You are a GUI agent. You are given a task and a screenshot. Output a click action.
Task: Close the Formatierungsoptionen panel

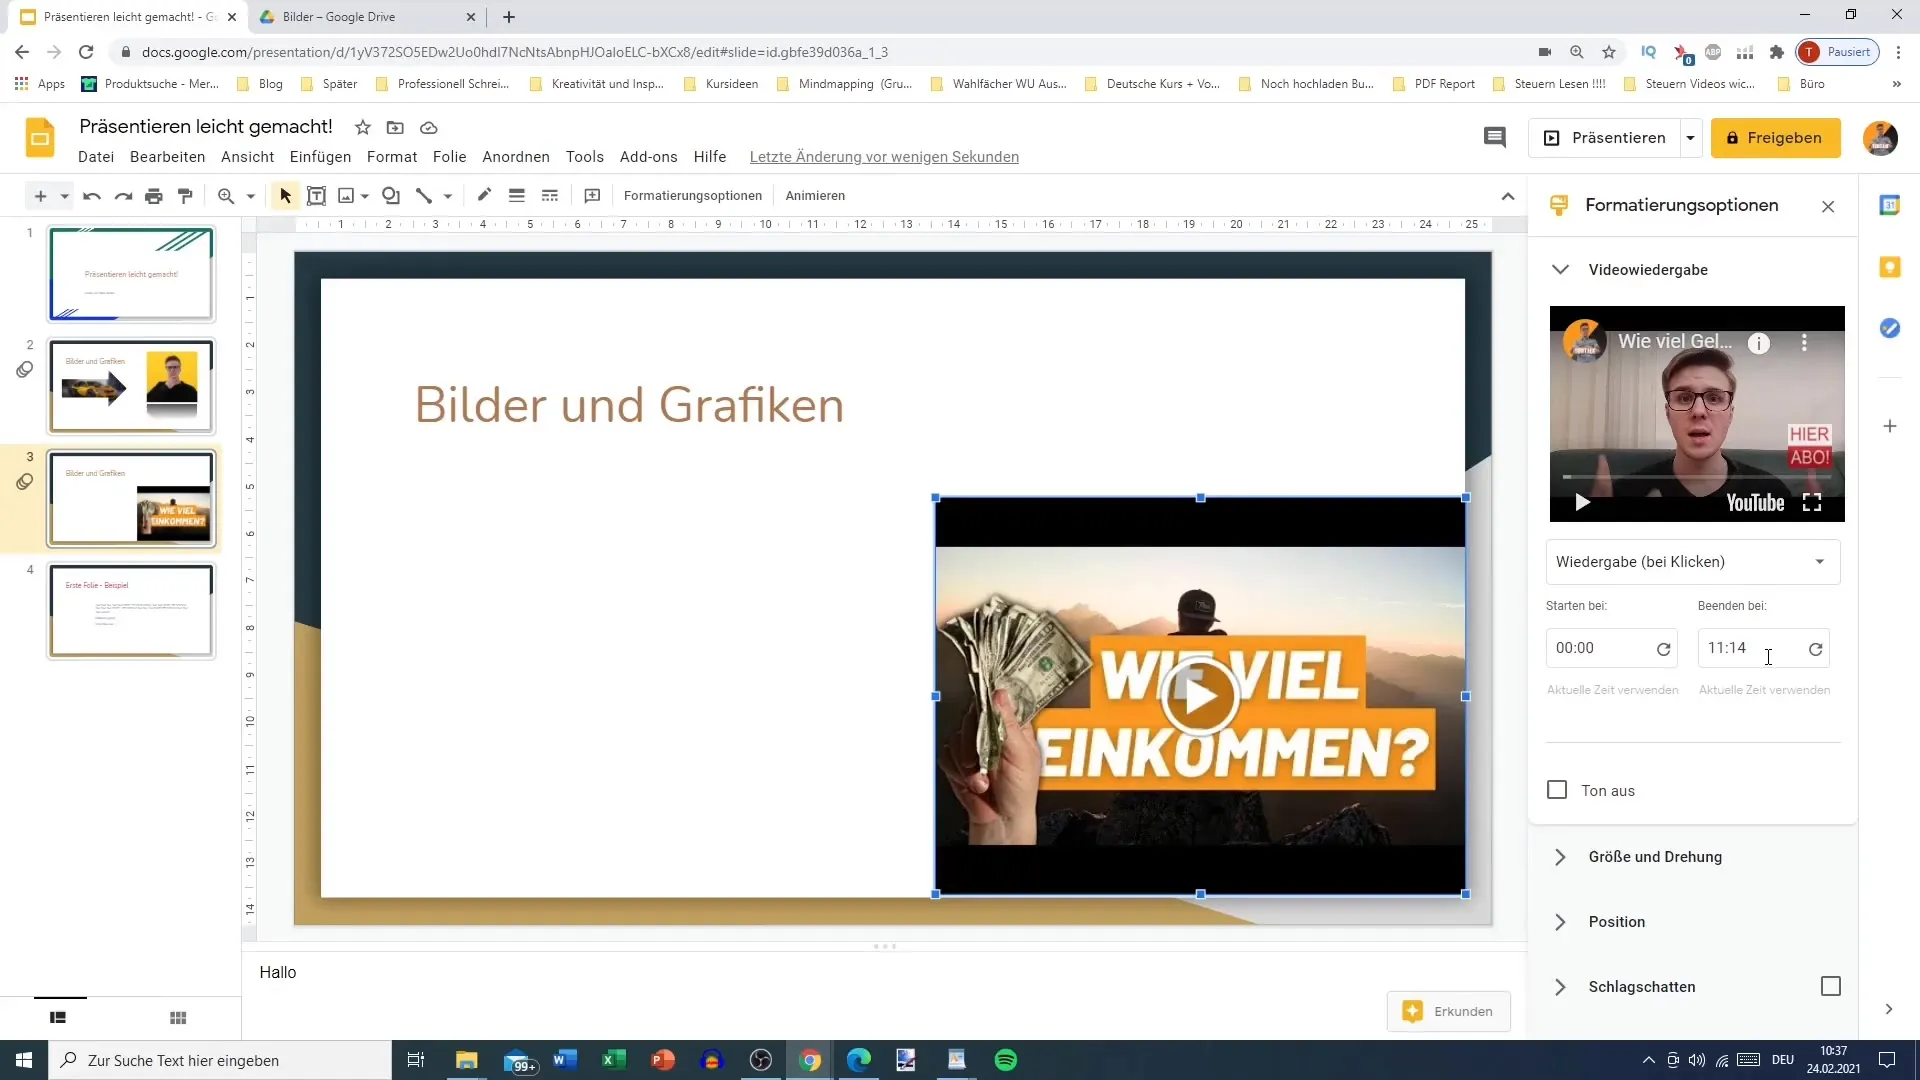tap(1828, 207)
